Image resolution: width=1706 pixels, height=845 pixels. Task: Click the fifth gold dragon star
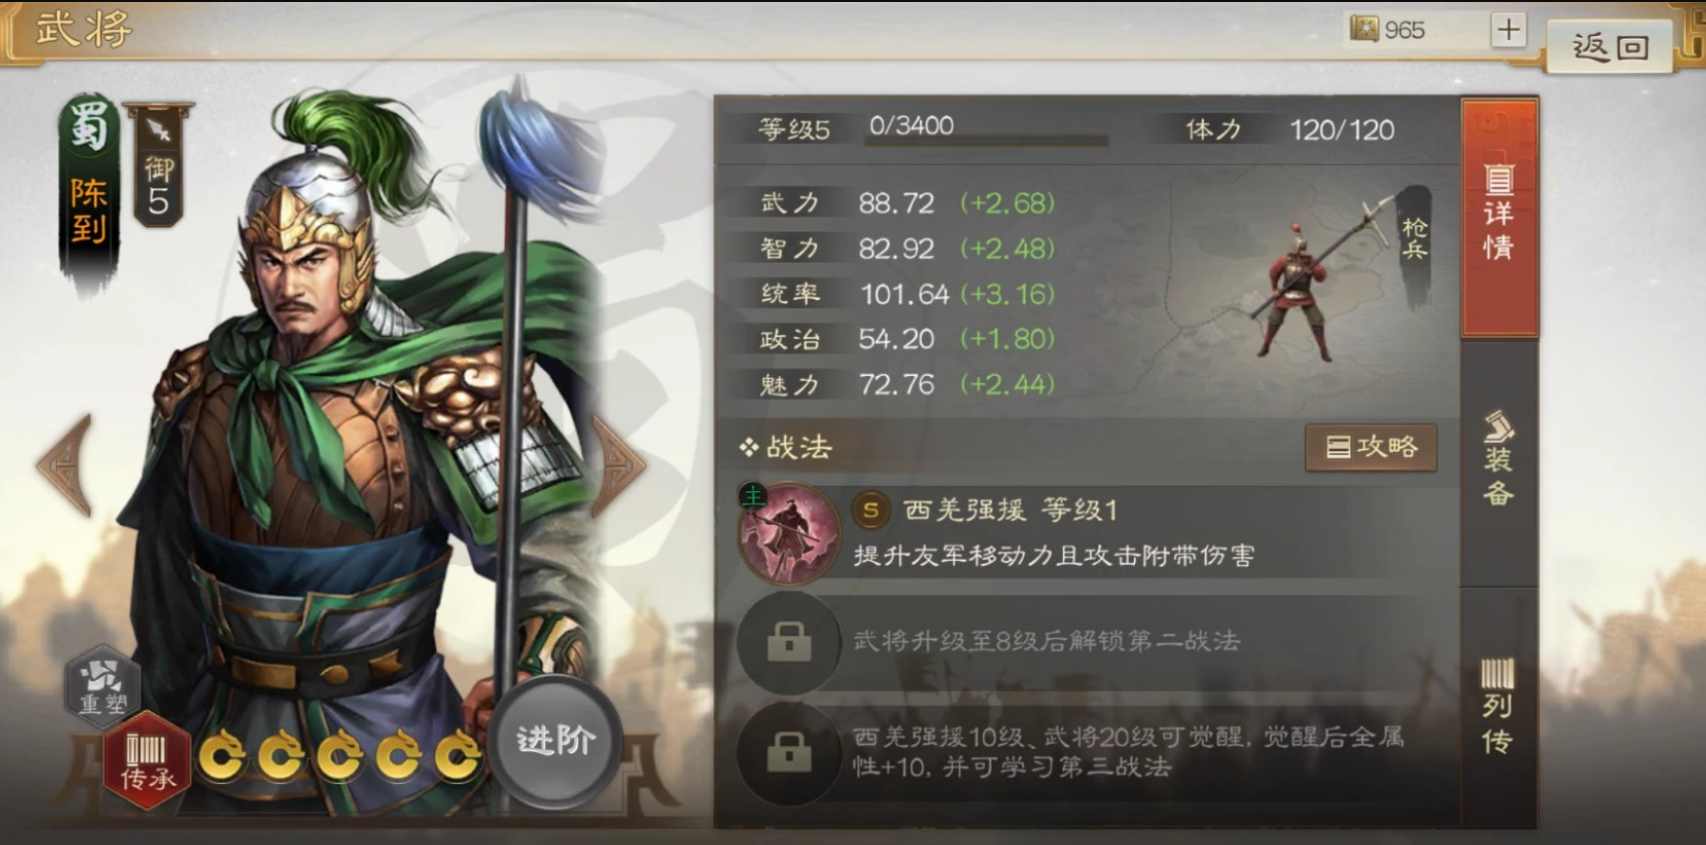[458, 756]
